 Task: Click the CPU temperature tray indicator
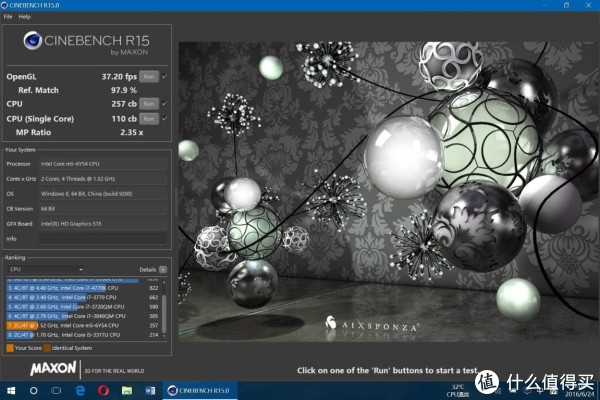point(458,390)
